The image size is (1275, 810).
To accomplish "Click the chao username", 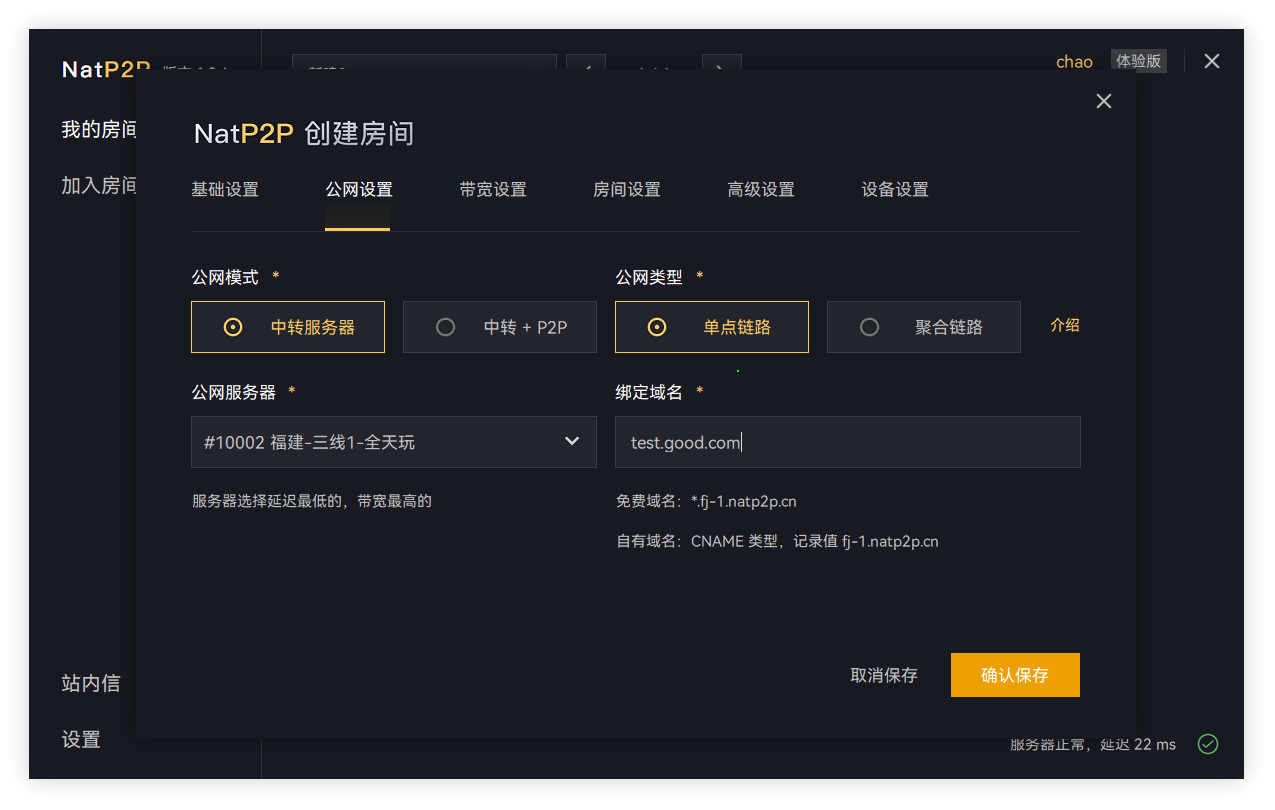I will 1074,62.
